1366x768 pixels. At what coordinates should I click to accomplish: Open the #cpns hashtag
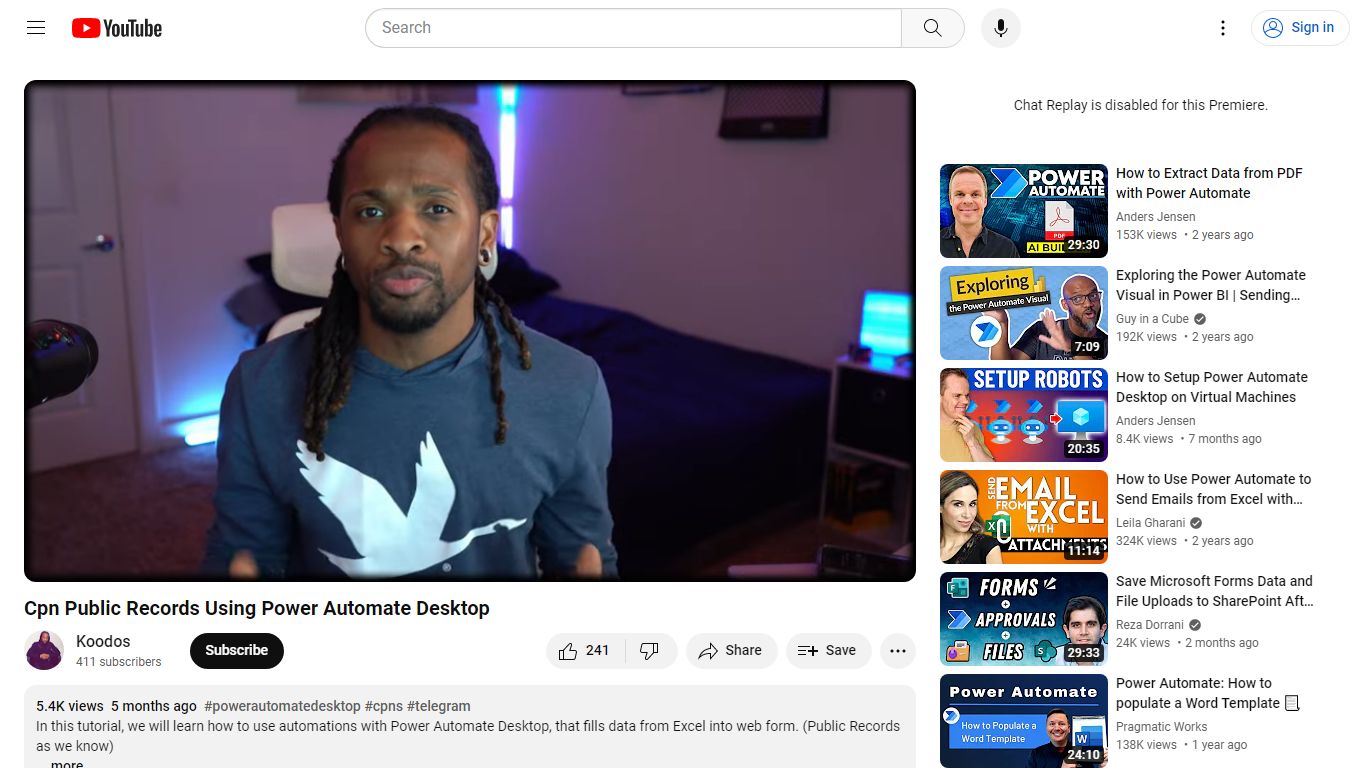[x=384, y=706]
